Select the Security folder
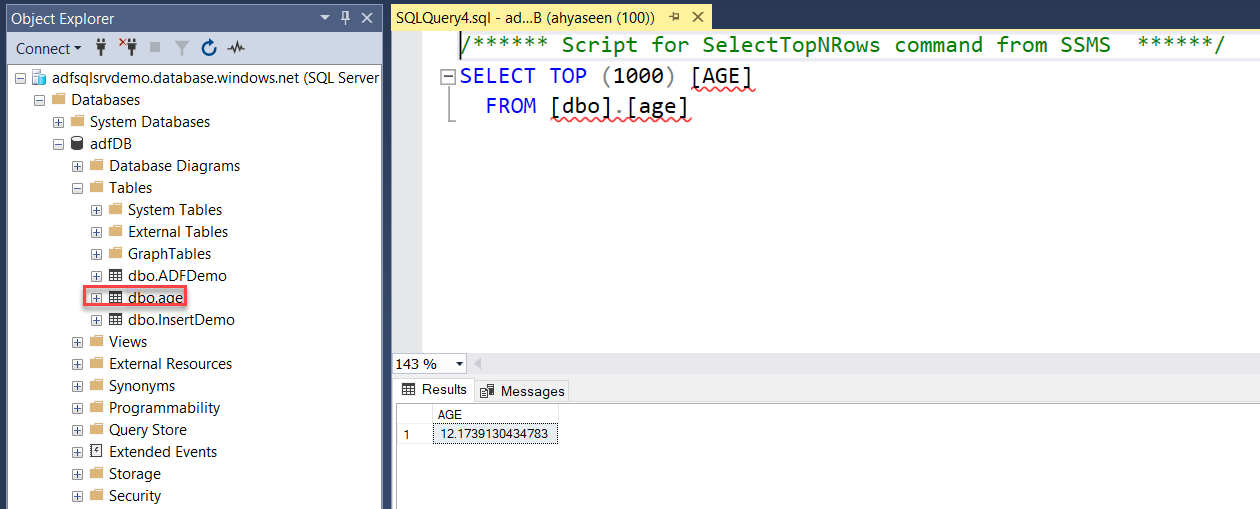1260x509 pixels. click(x=135, y=496)
